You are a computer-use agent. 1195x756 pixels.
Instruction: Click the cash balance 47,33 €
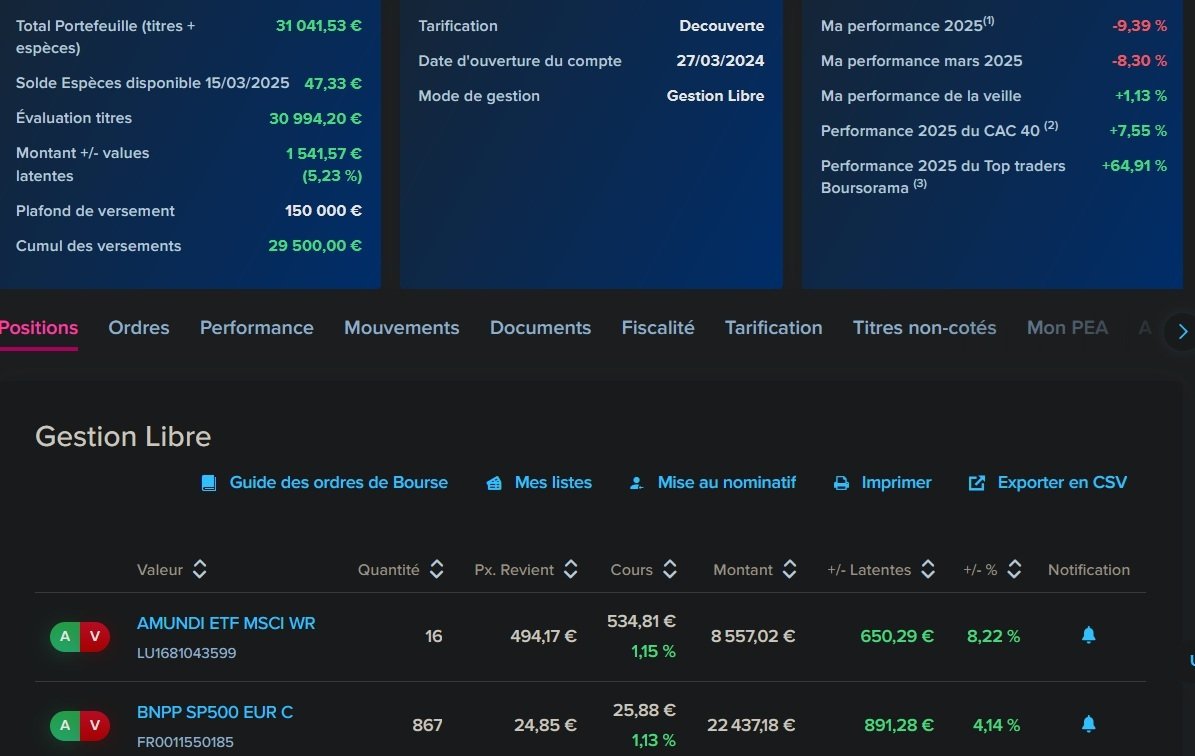(x=333, y=84)
